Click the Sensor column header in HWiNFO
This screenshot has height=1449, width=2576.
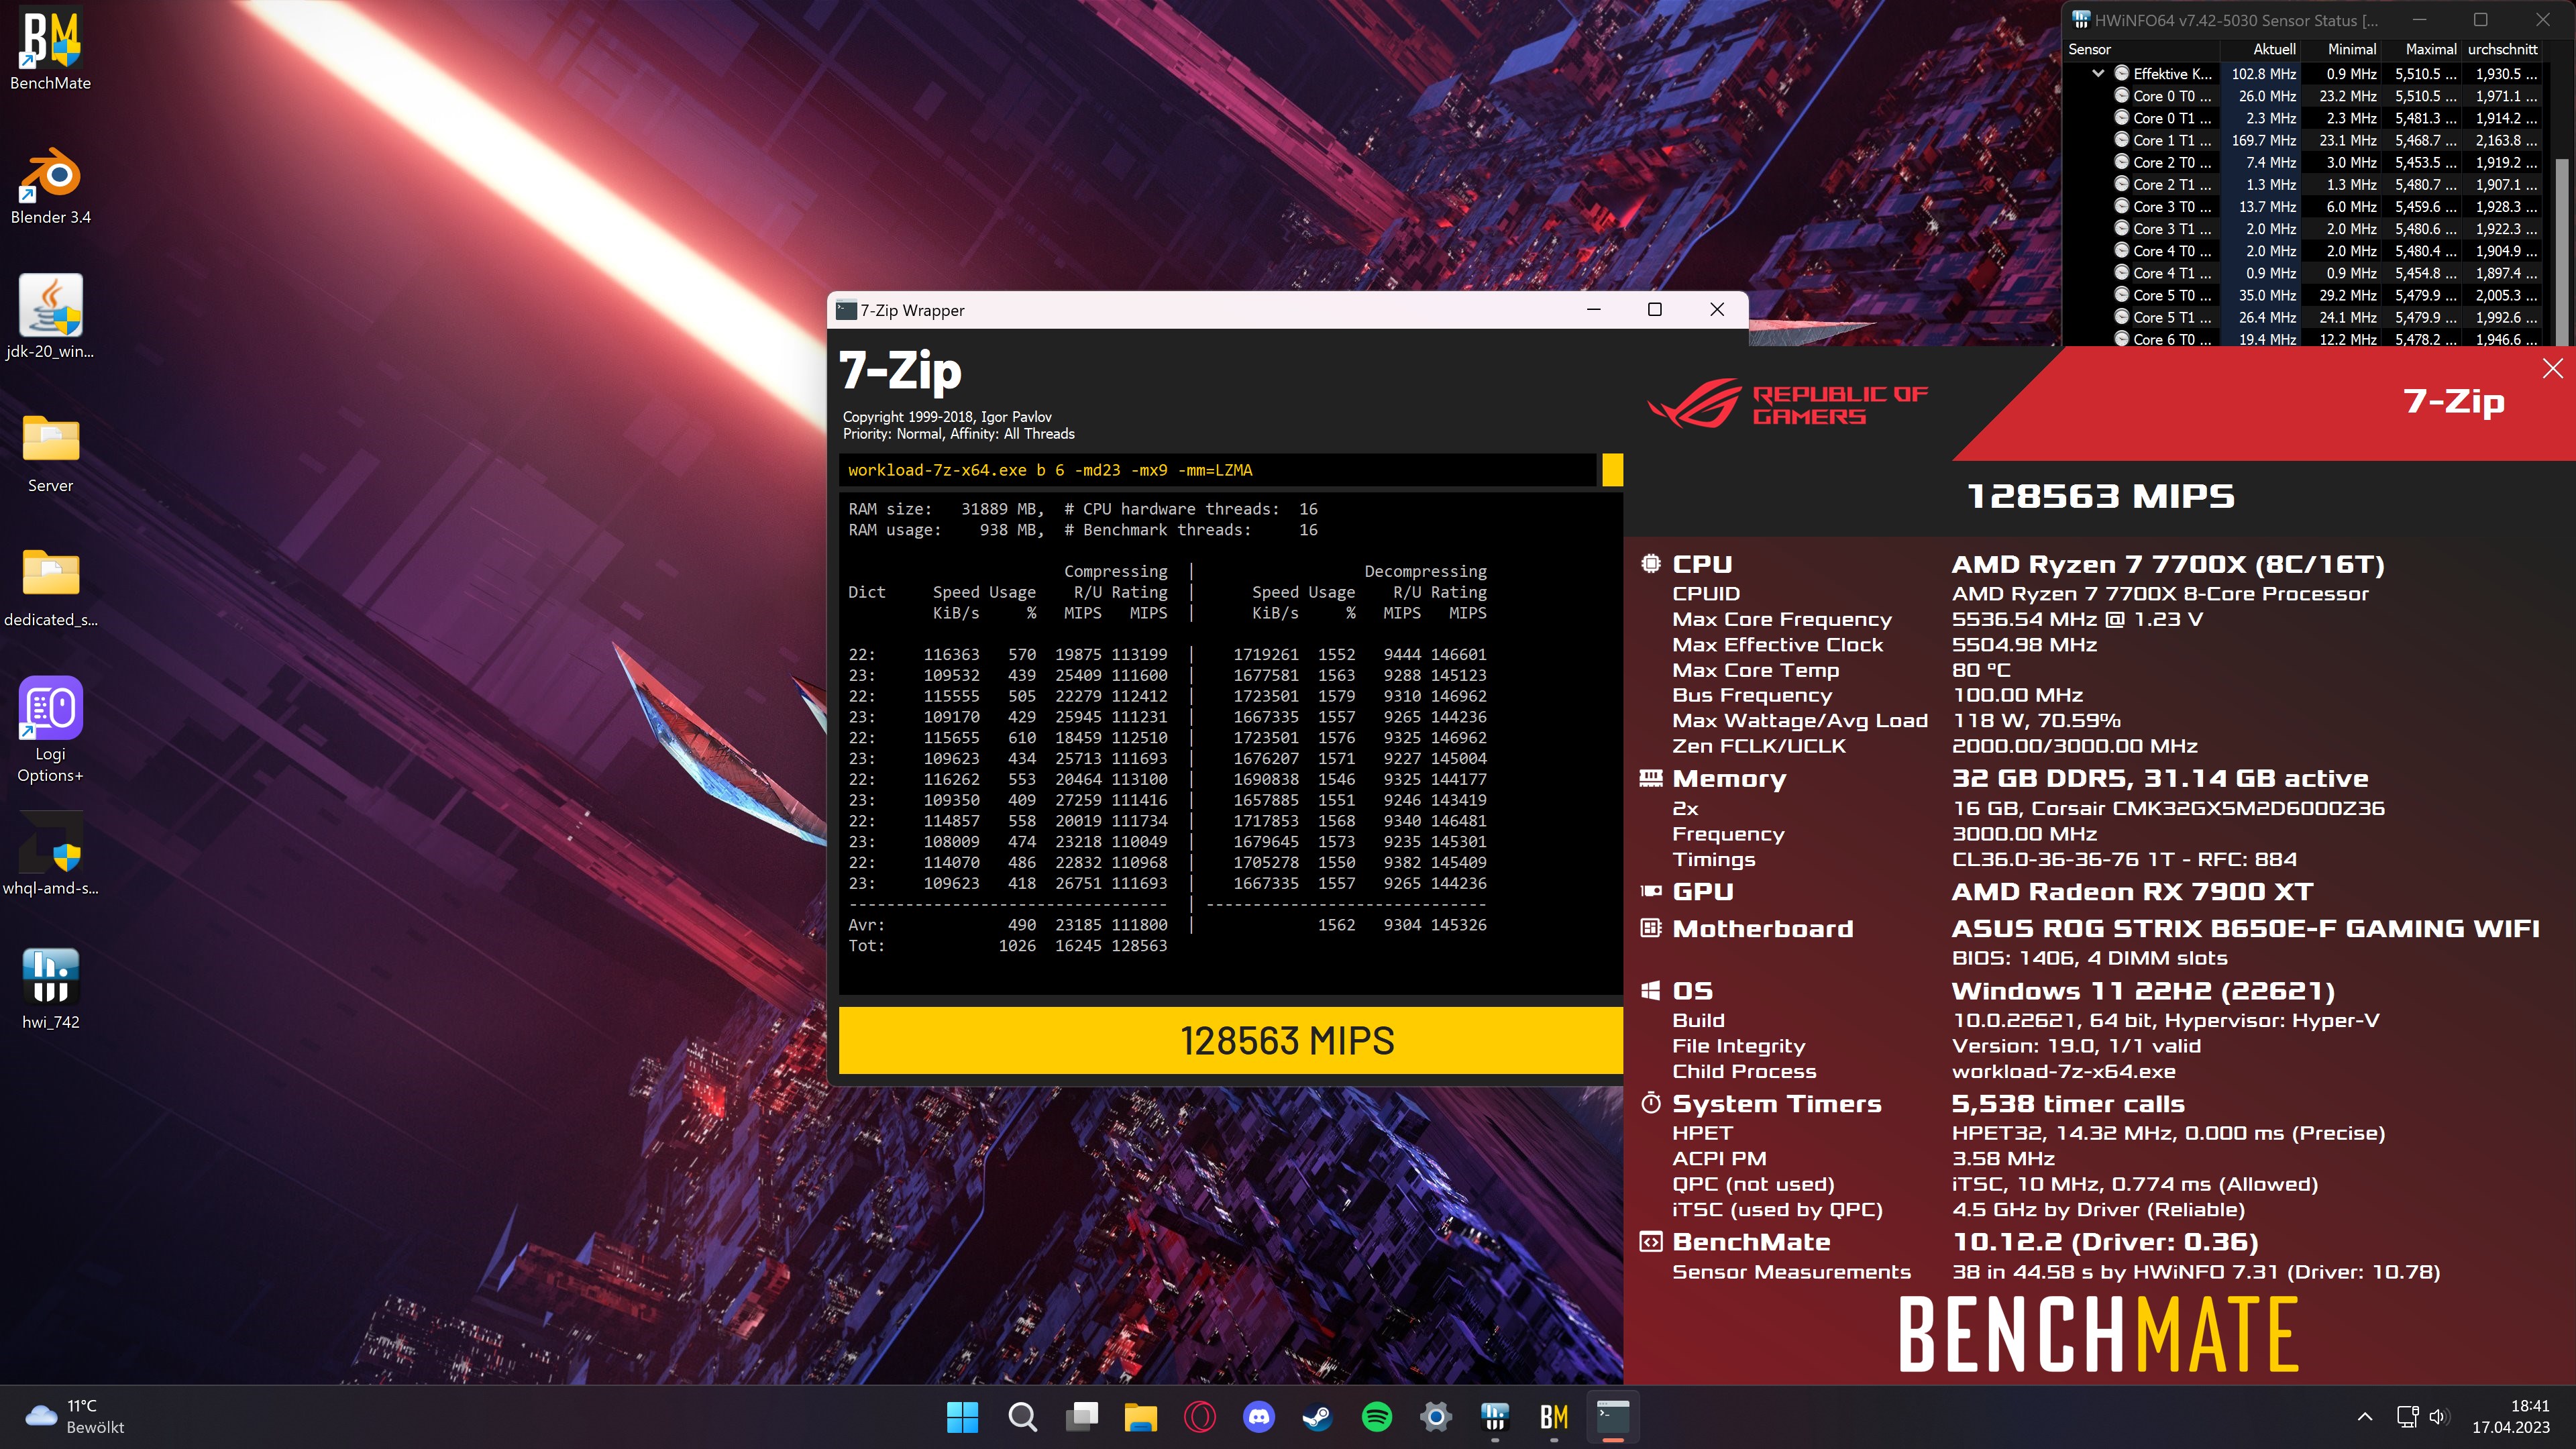point(2141,49)
